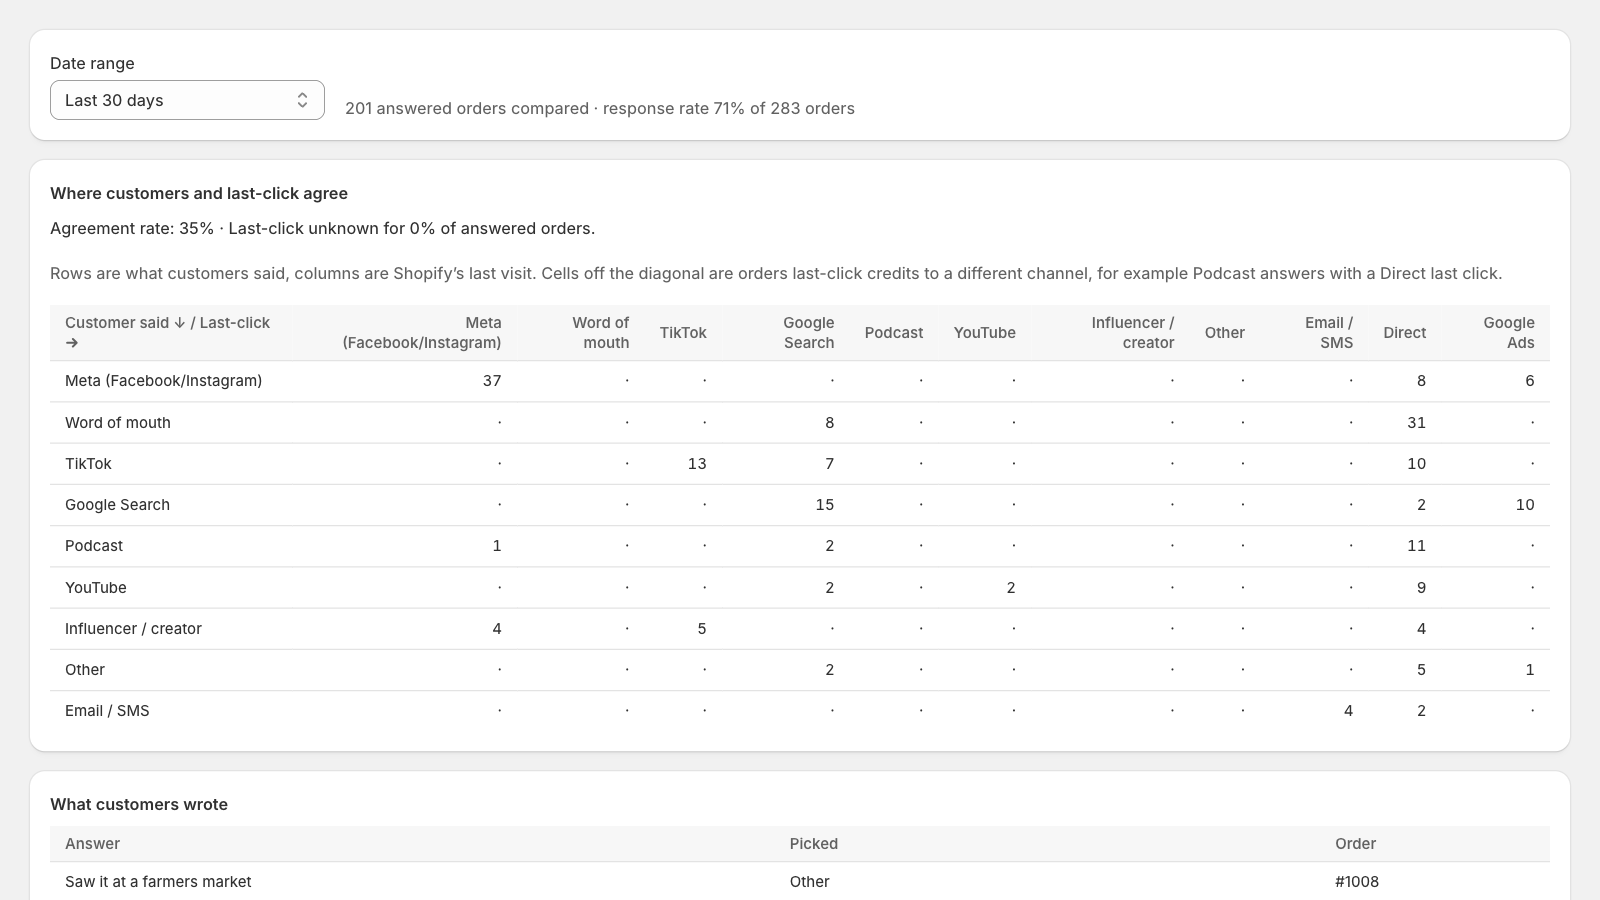Click the Podcast row's Direct value 11
1600x900 pixels.
1416,546
